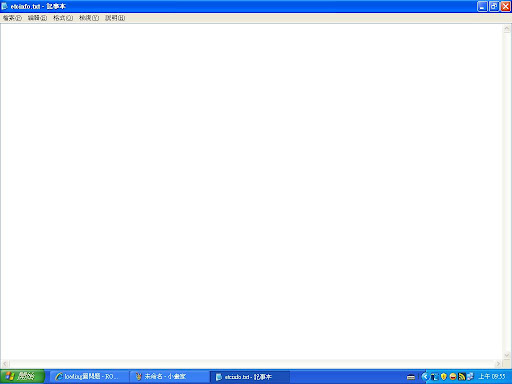The image size is (512, 384).
Task: Restore down the Notepad window
Action: coord(494,6)
